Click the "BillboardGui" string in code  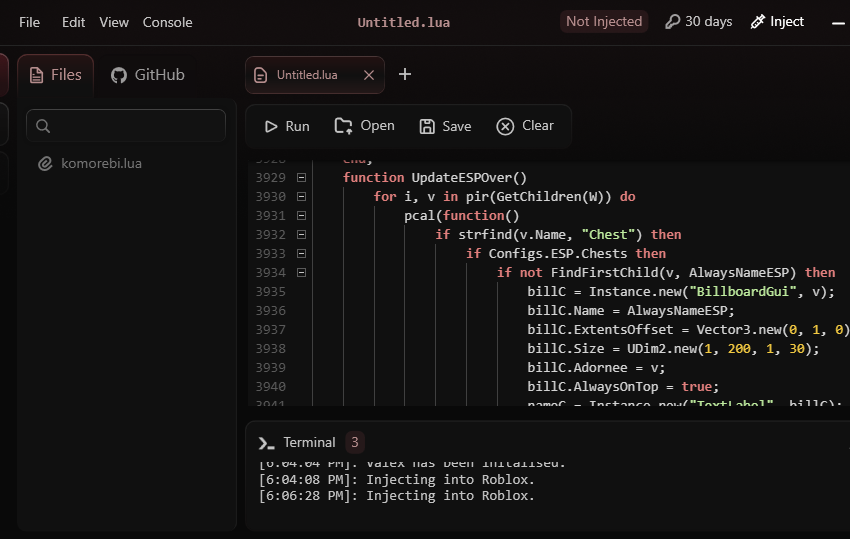[743, 292]
